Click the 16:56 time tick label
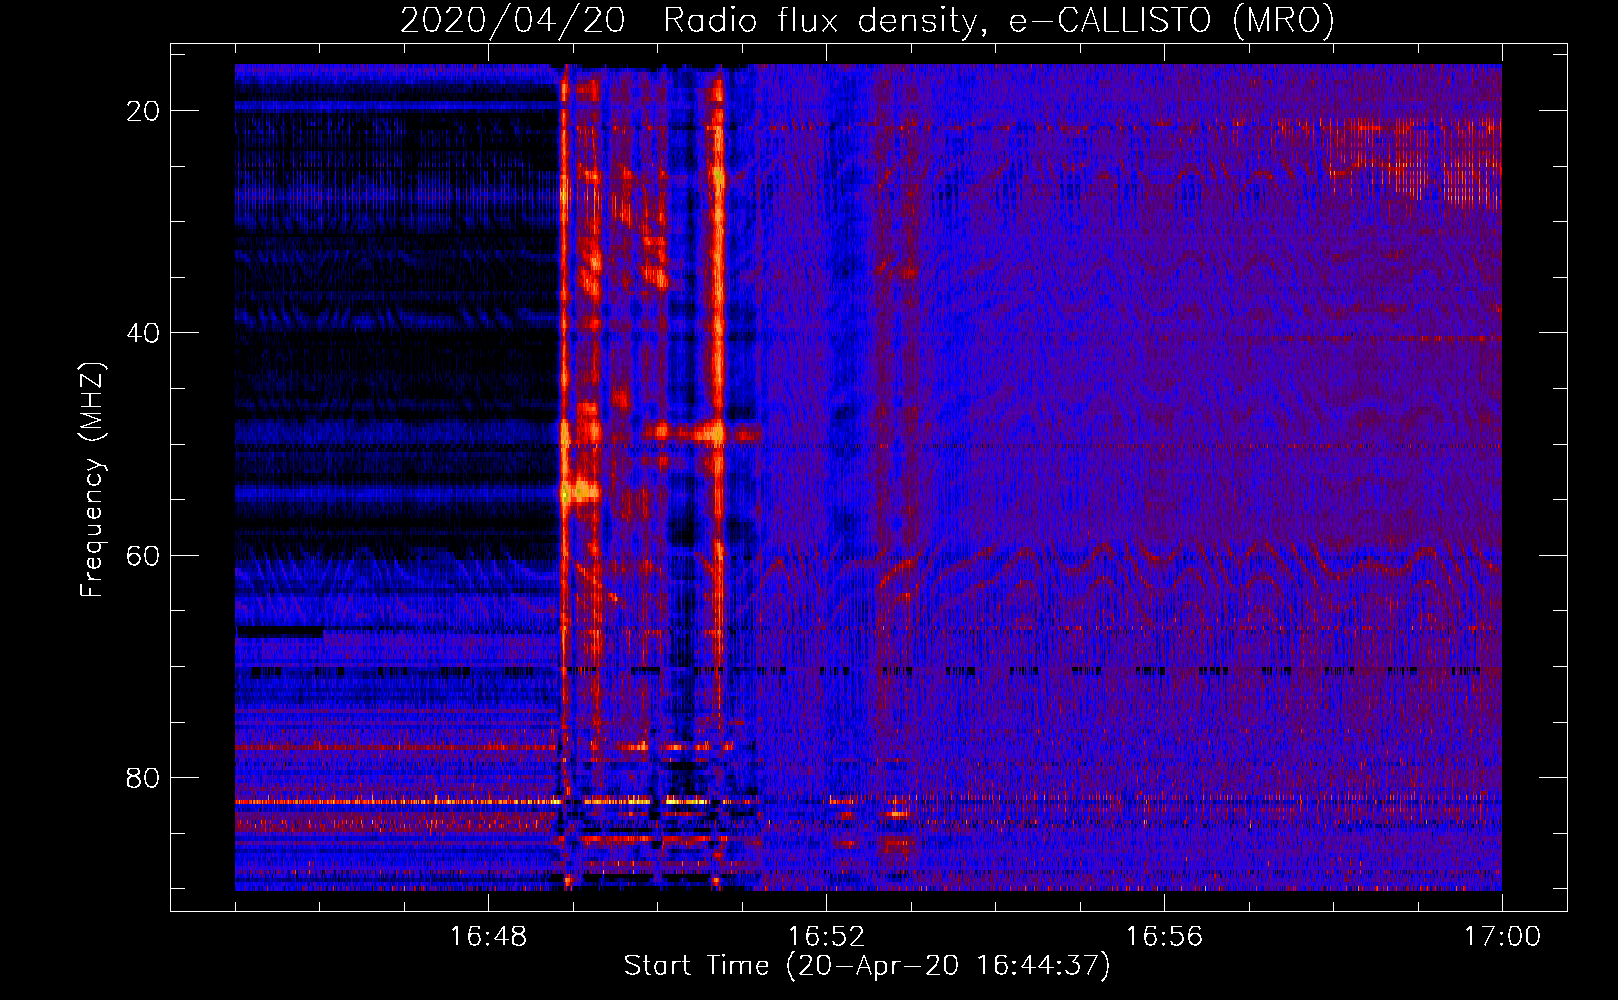Viewport: 1618px width, 1000px height. 1164,937
